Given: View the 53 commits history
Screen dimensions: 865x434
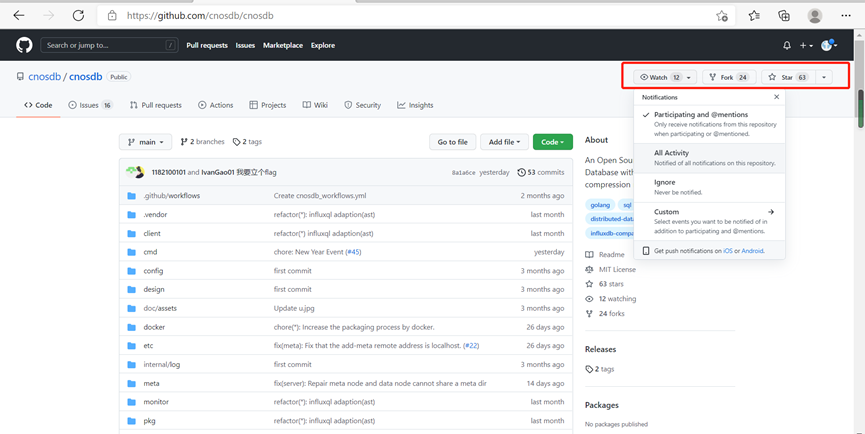Looking at the screenshot, I should pyautogui.click(x=541, y=172).
